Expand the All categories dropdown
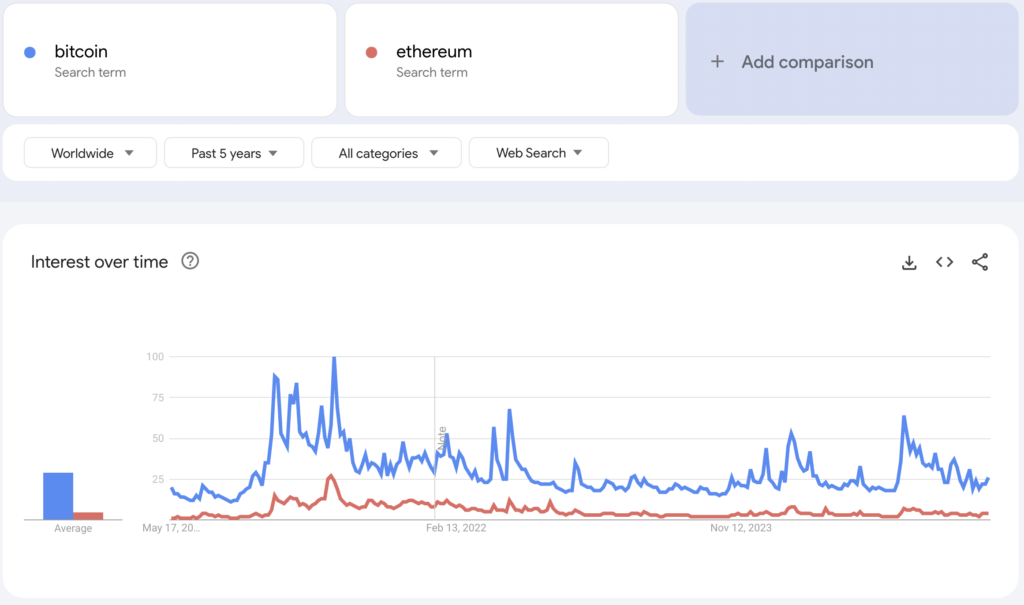 pos(386,153)
